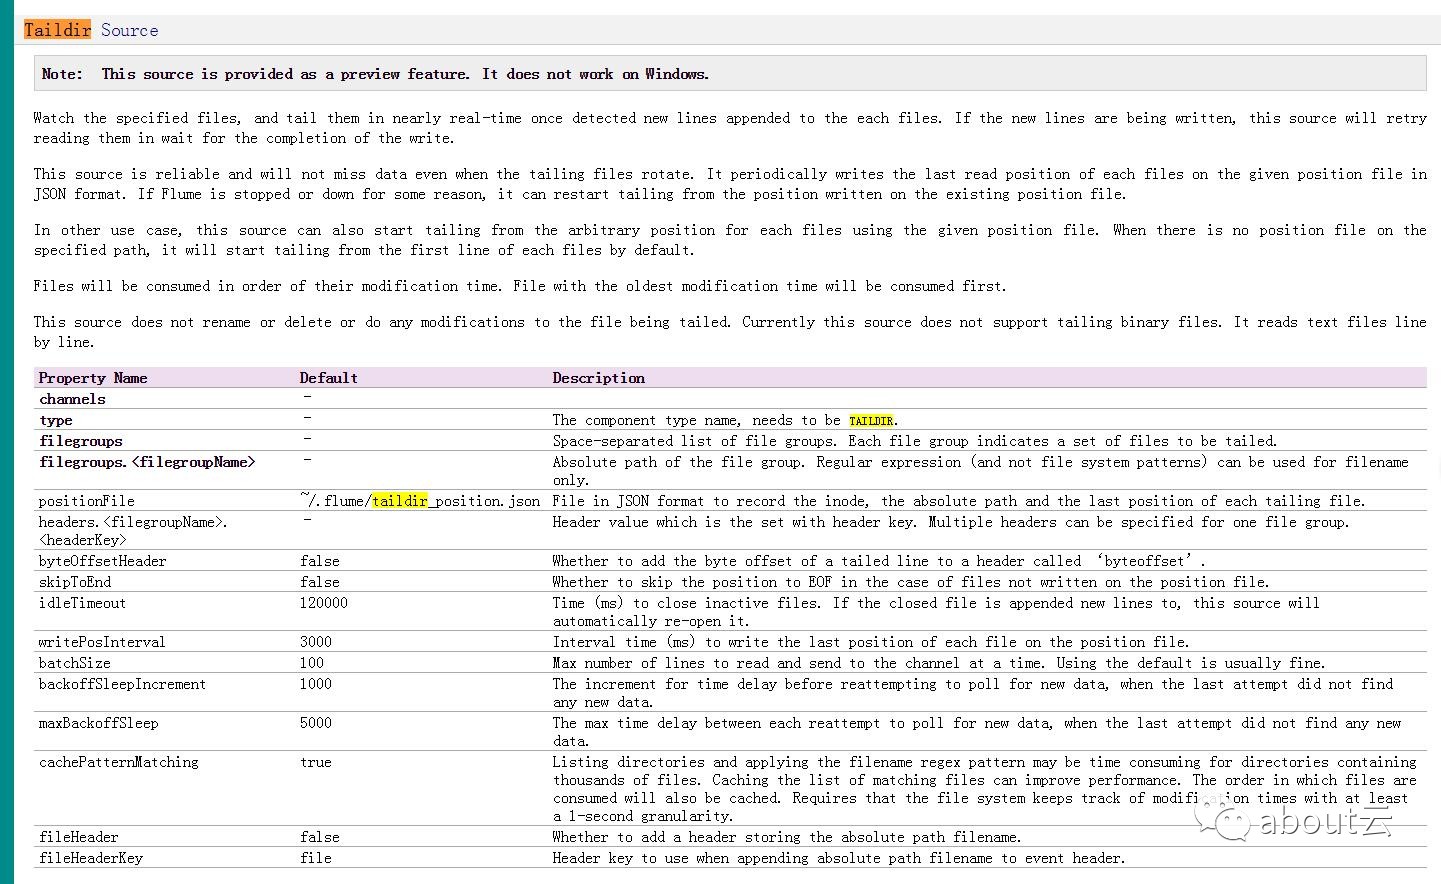Click the highlighted TAILDIR type value
The width and height of the screenshot is (1441, 884).
coord(871,421)
